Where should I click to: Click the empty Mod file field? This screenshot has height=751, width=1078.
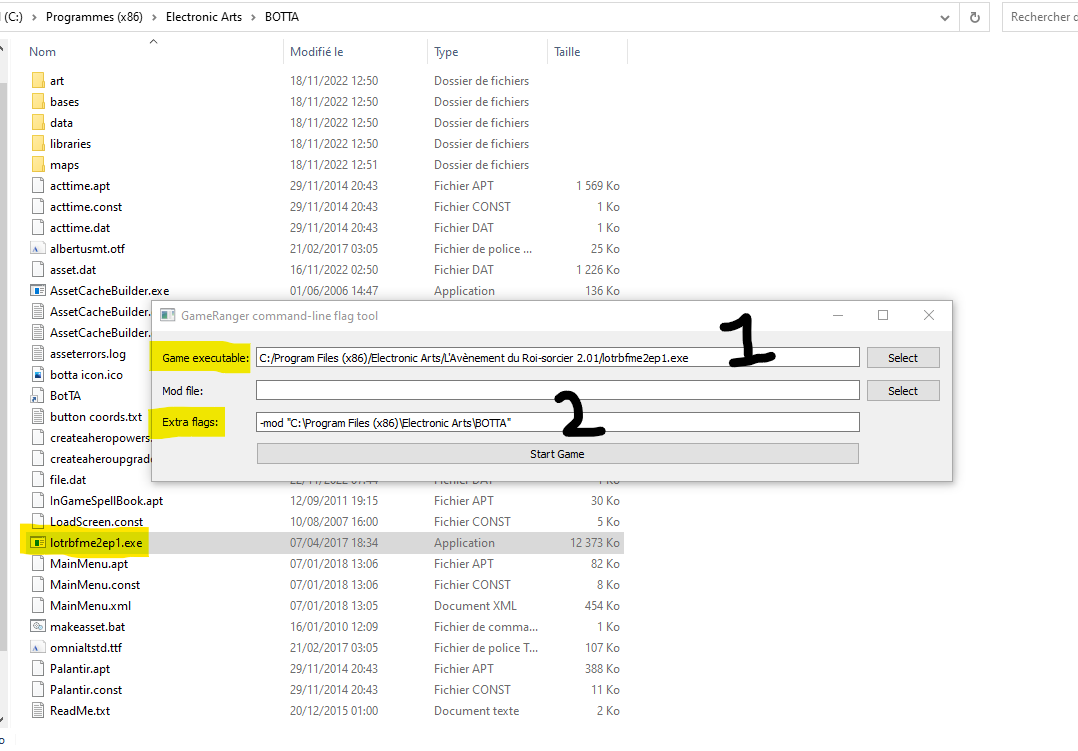coord(558,391)
